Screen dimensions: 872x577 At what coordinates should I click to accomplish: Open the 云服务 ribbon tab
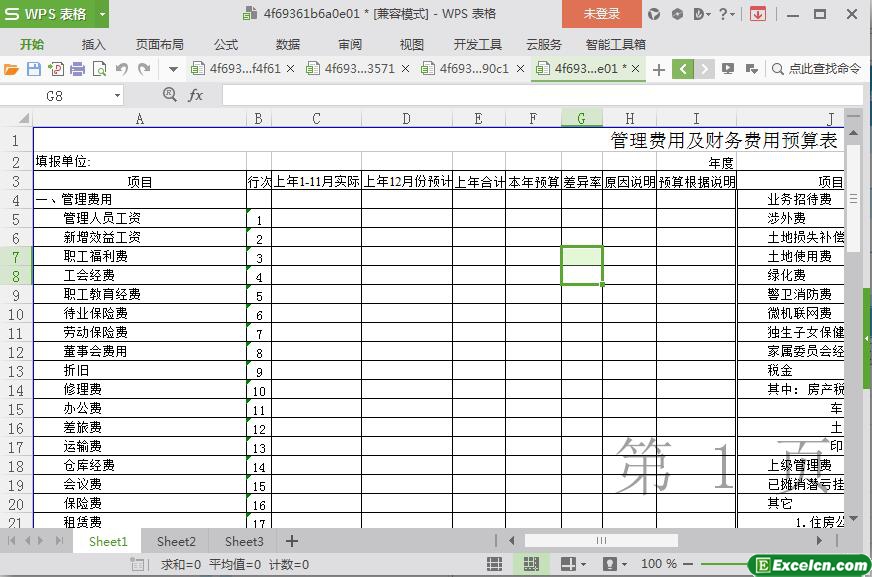pos(543,44)
